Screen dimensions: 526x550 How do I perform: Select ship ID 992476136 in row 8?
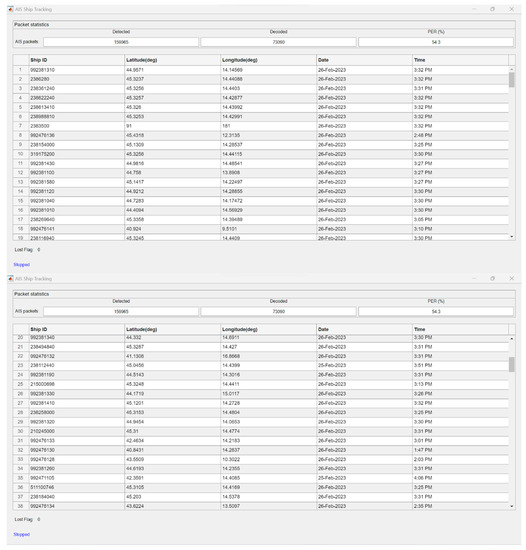coord(76,135)
